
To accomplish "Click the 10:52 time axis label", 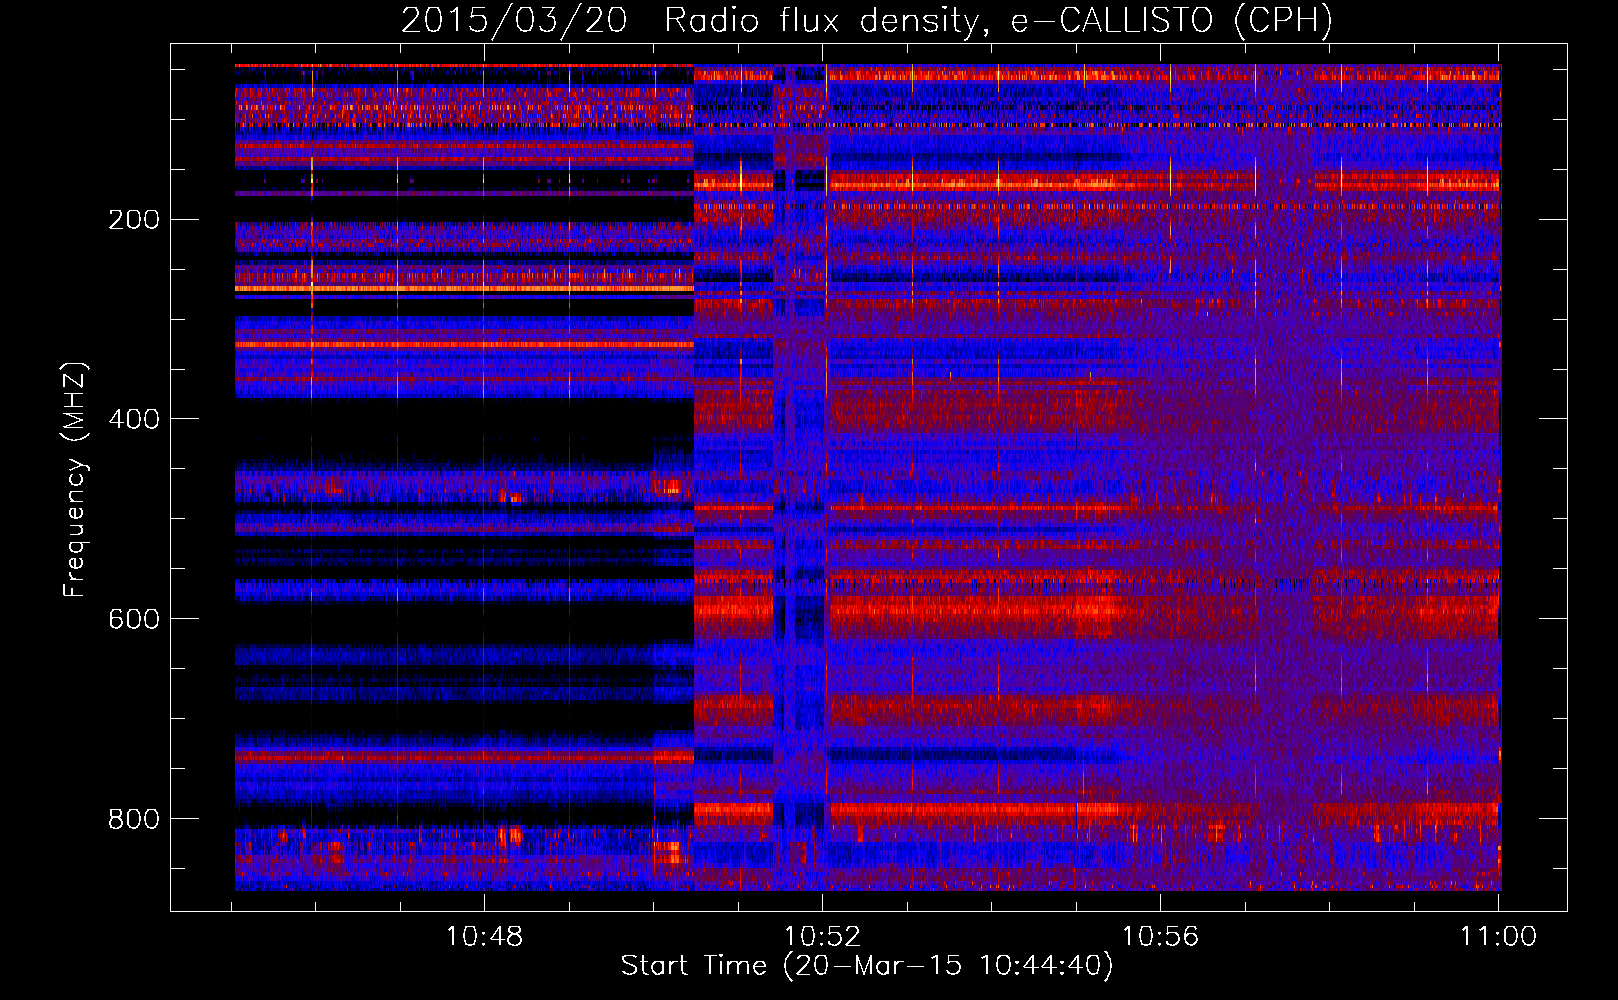I will (x=822, y=937).
